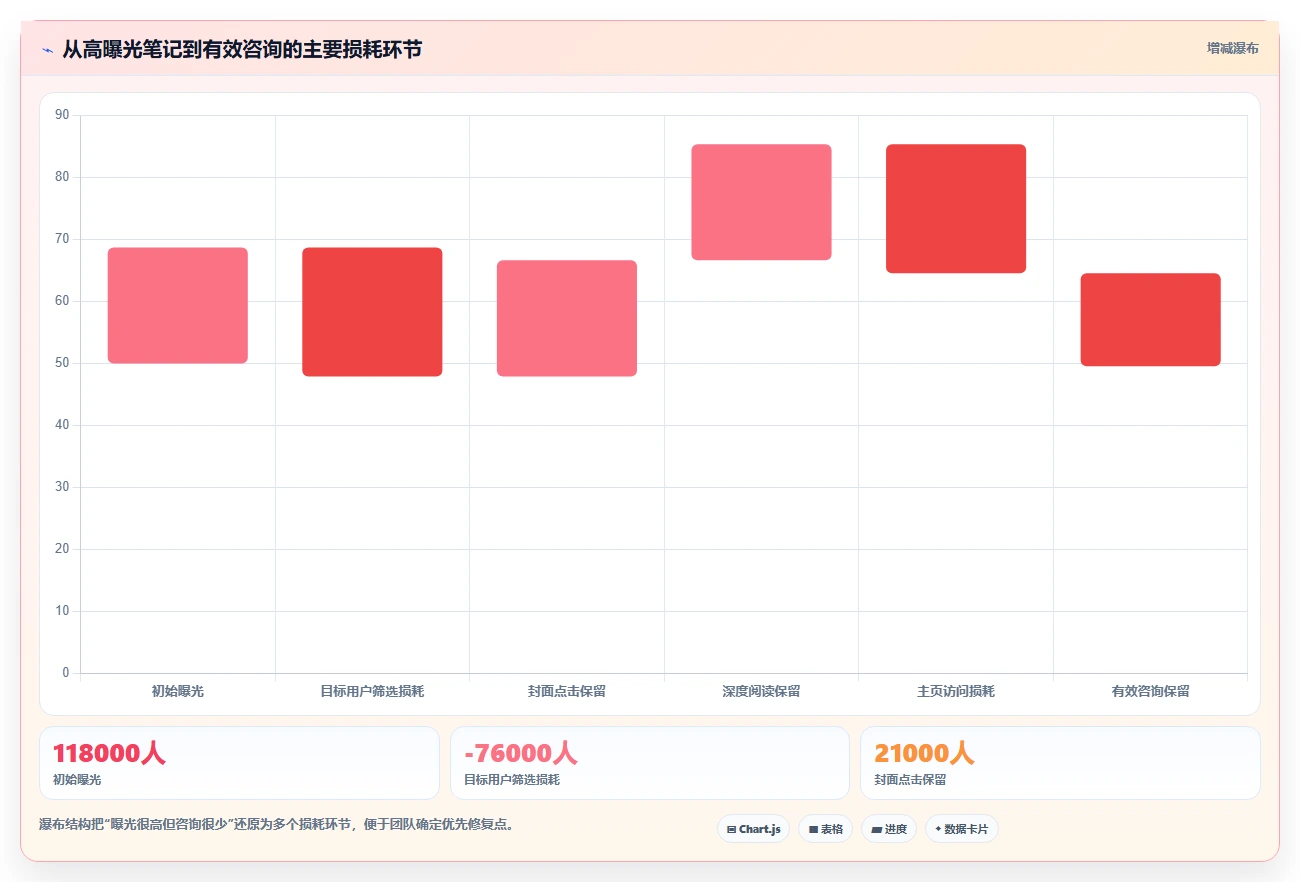Click the 目标用户筛选损耗 x-axis label
This screenshot has width=1300, height=882.
(372, 691)
